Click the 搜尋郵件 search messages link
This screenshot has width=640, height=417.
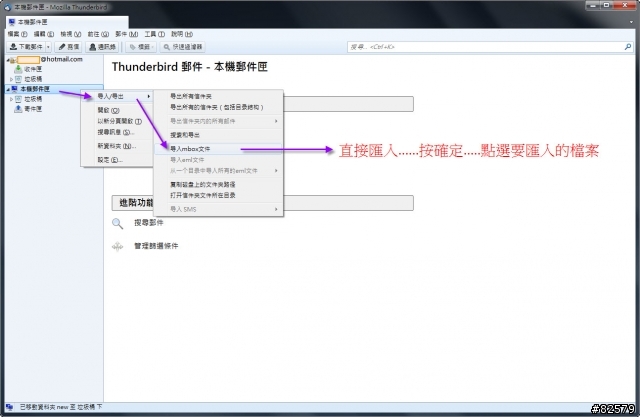[x=149, y=223]
